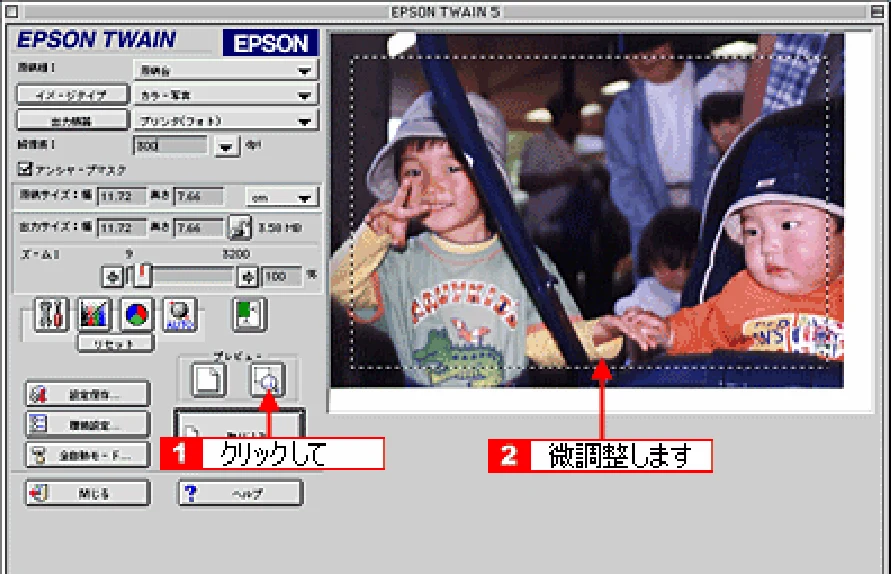
Task: Open the tone correction histogram tool
Action: pos(94,314)
